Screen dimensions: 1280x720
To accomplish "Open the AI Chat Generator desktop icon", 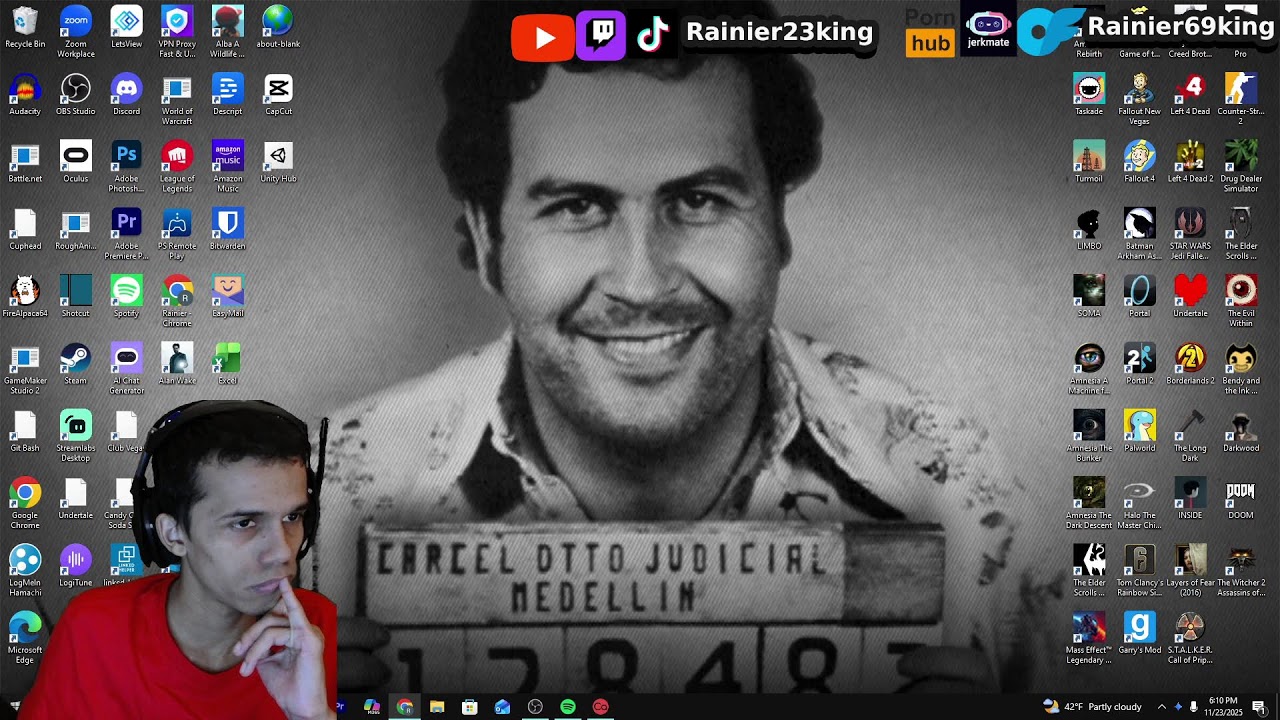I will [x=126, y=368].
